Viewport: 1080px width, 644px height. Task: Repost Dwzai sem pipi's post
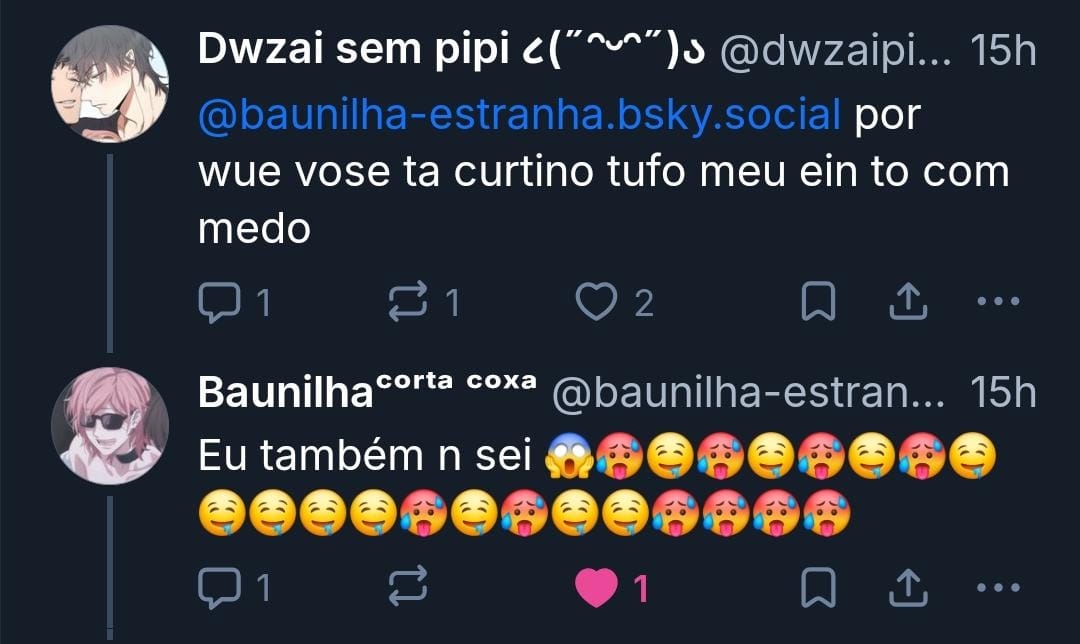(424, 302)
